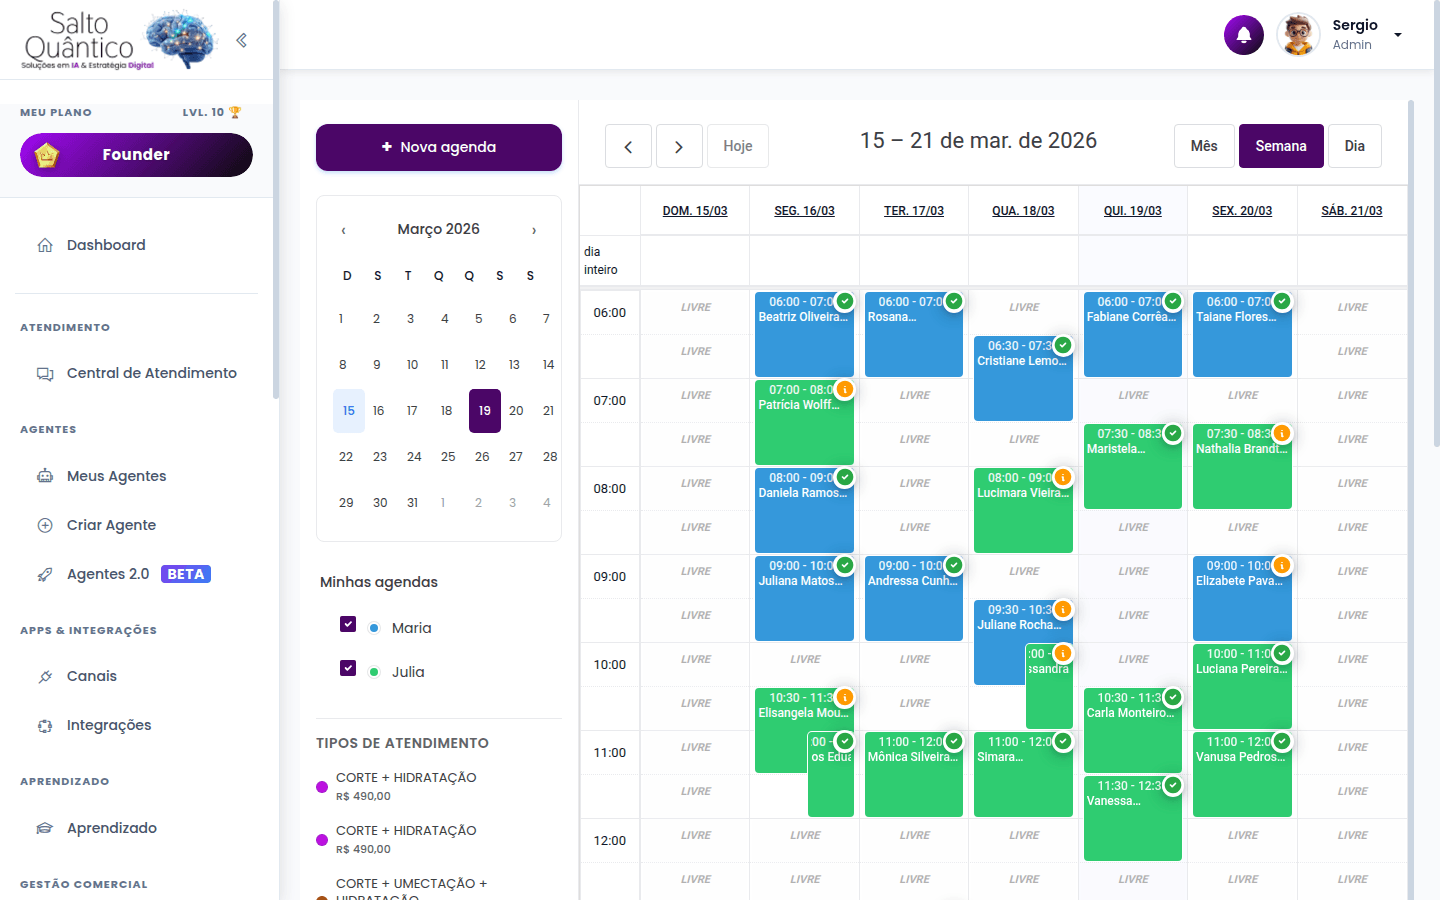Click the Dashboard home icon
Screen dimensions: 1440x900
point(45,245)
